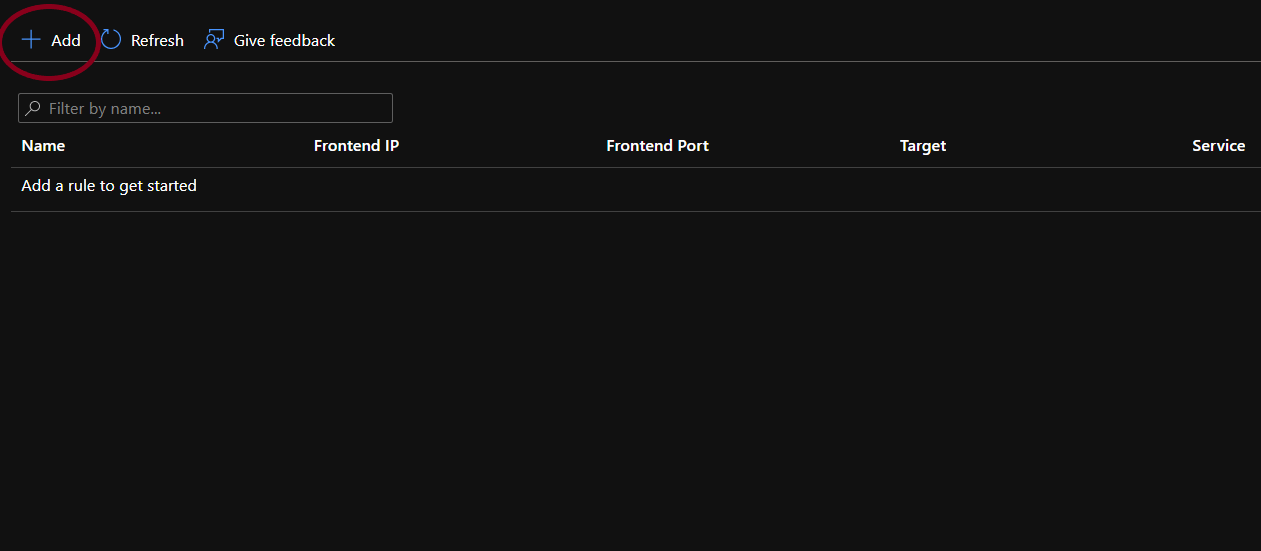Select the Frontend IP column header
Image resolution: width=1261 pixels, height=551 pixels.
click(x=356, y=146)
